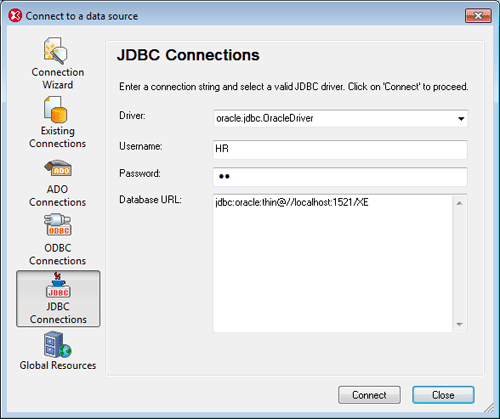The image size is (500, 419).
Task: Close the dialog with the red X
Action: click(478, 16)
